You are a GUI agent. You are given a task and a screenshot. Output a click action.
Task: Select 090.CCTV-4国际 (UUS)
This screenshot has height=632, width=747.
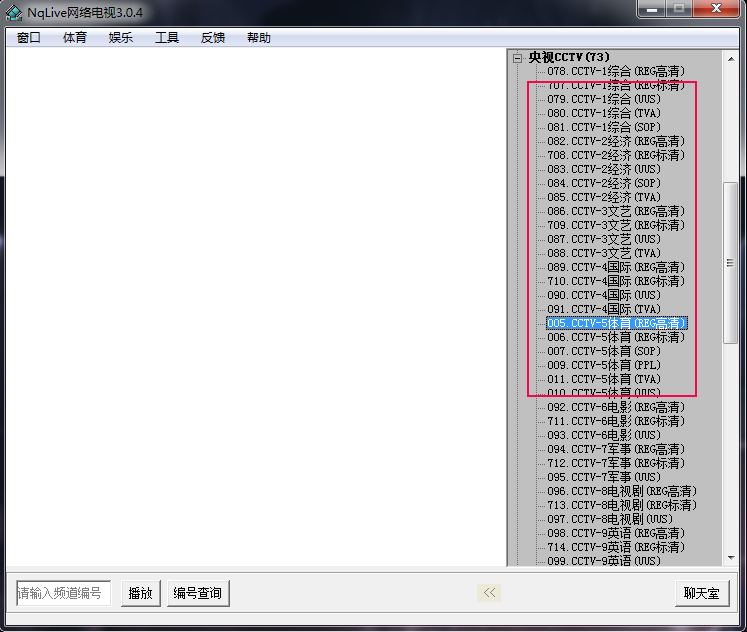(604, 295)
